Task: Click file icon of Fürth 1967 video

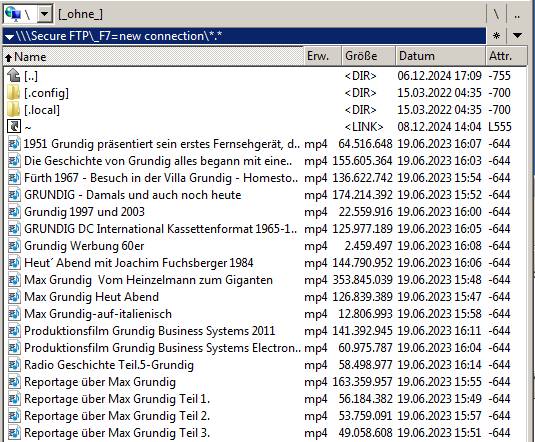Action: tap(14, 178)
